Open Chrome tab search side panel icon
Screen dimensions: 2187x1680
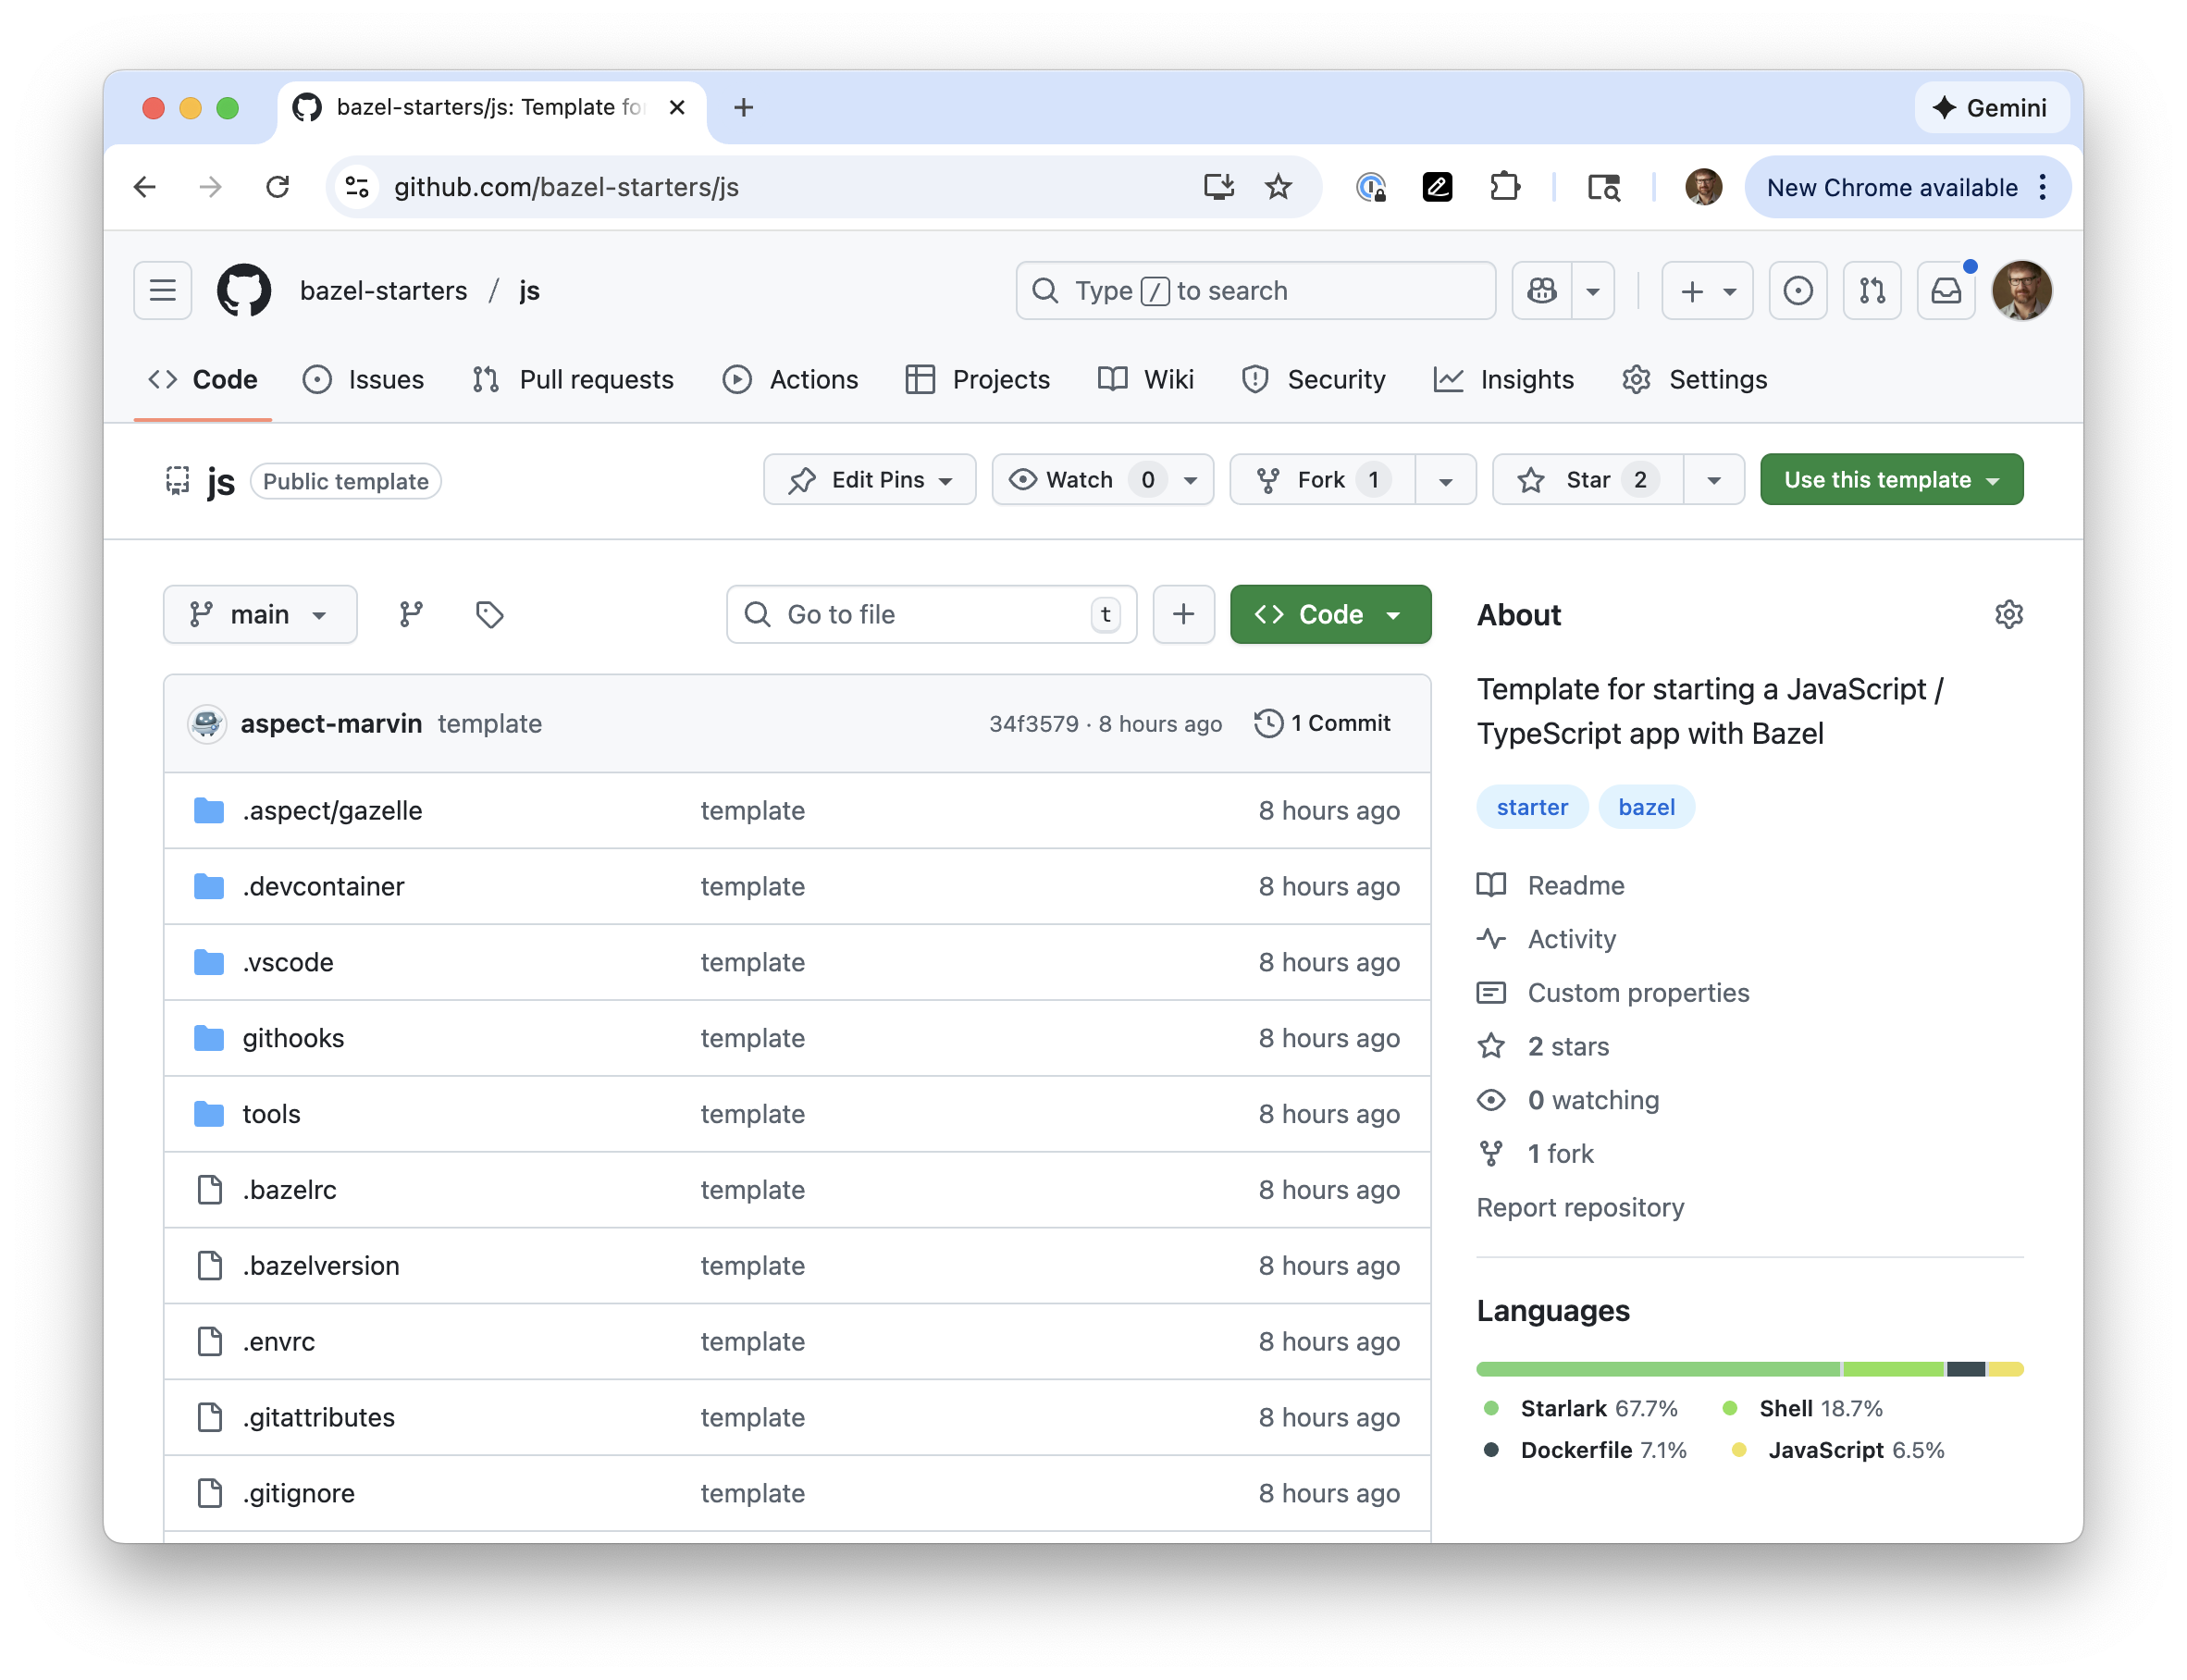(x=1604, y=187)
